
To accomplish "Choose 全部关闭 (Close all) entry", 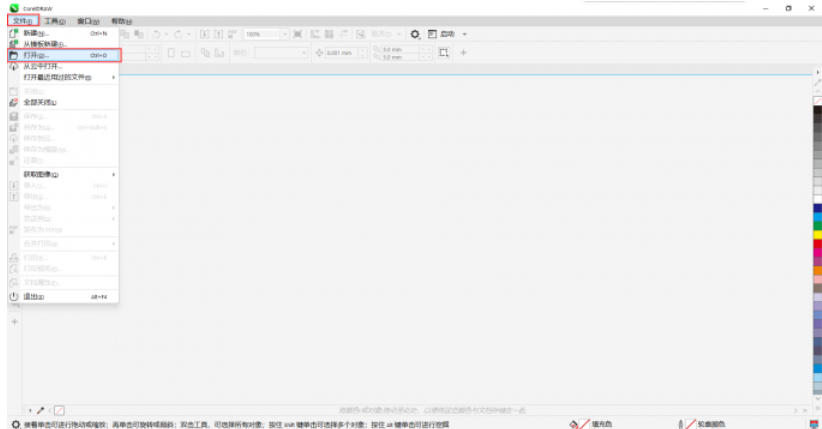I will (63, 102).
